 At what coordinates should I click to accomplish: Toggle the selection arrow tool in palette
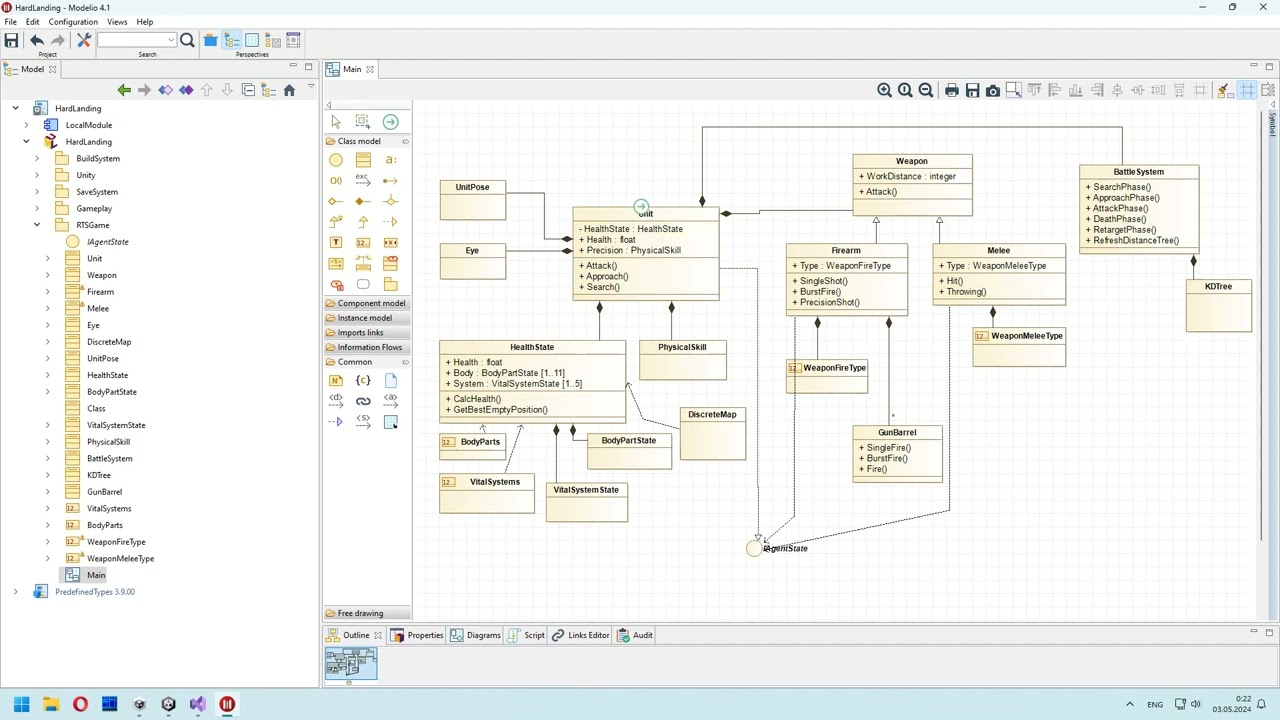click(336, 122)
